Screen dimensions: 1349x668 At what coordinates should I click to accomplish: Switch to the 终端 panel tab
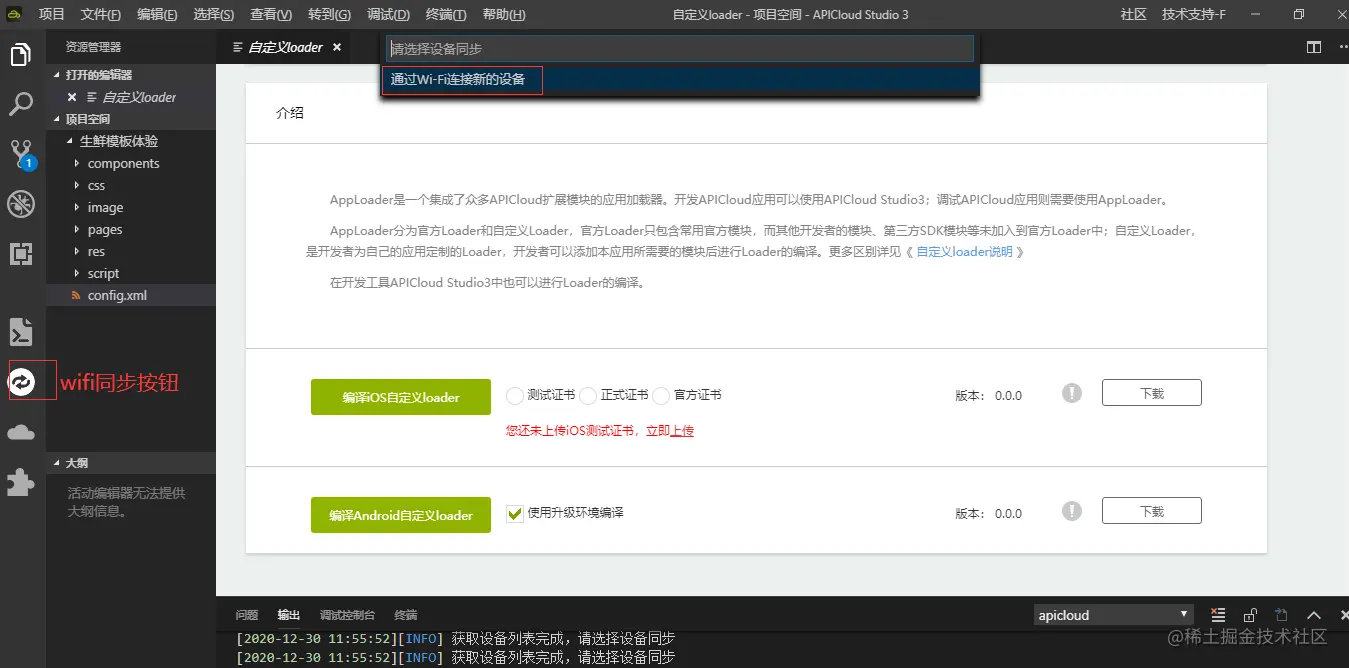click(406, 615)
